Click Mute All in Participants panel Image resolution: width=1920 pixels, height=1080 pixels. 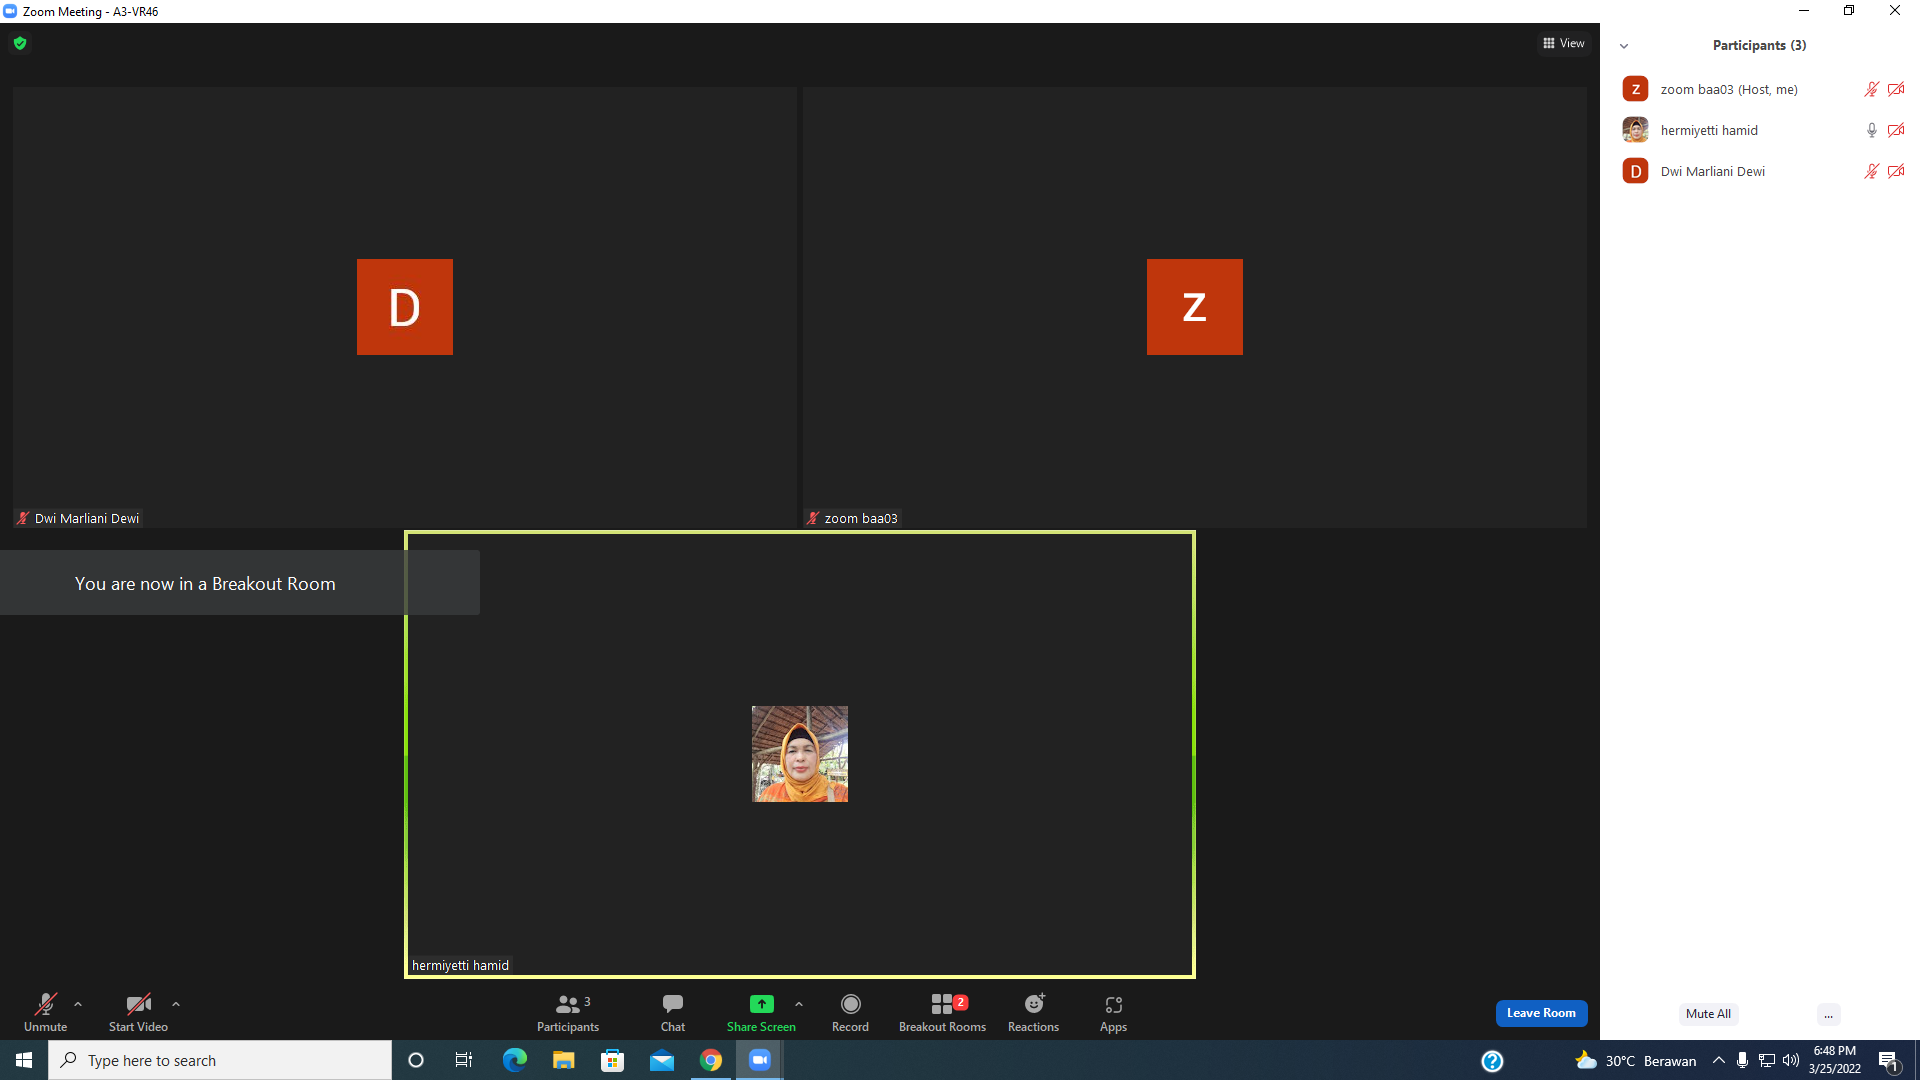(1708, 1014)
